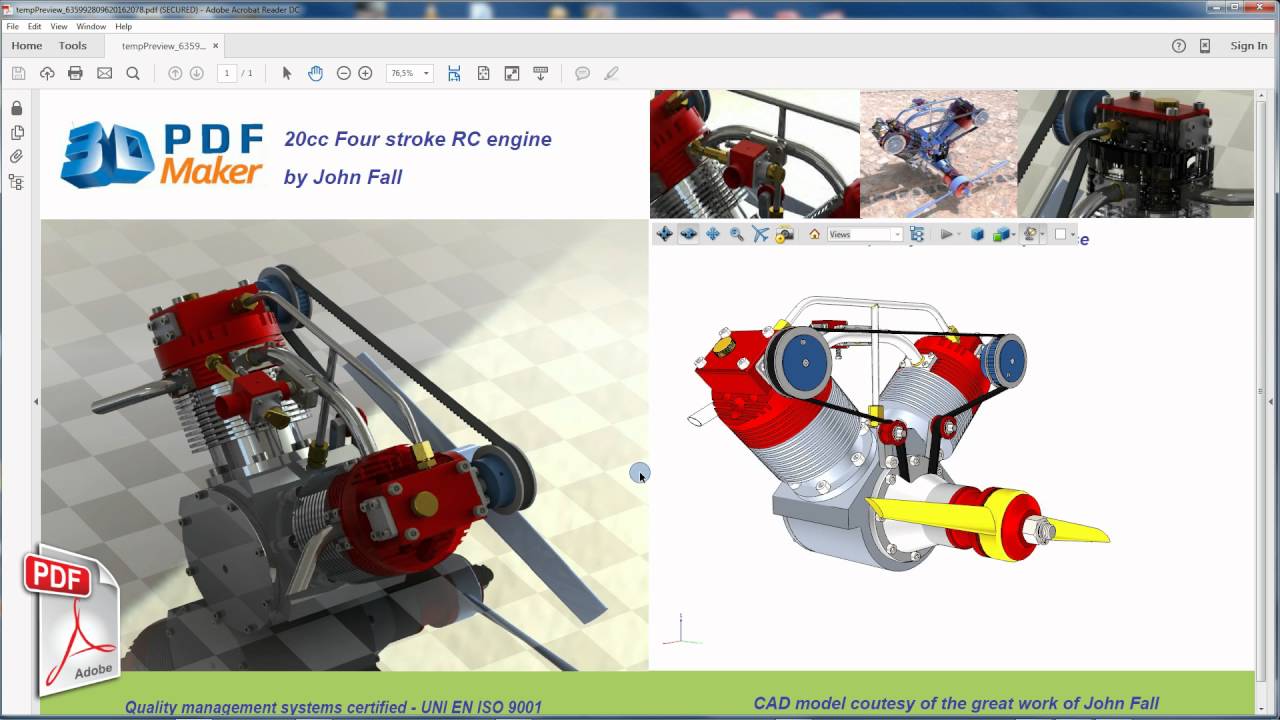1280x720 pixels.
Task: Choose the Selection arrow tool
Action: 287,73
